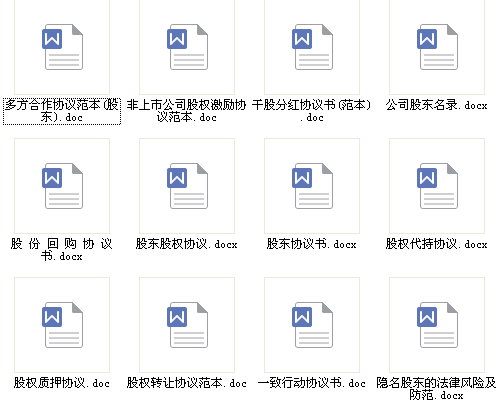Image resolution: width=498 pixels, height=405 pixels.
Task: Click the file name 非上市公司股权激励协议范本.doc
Action: (187, 111)
